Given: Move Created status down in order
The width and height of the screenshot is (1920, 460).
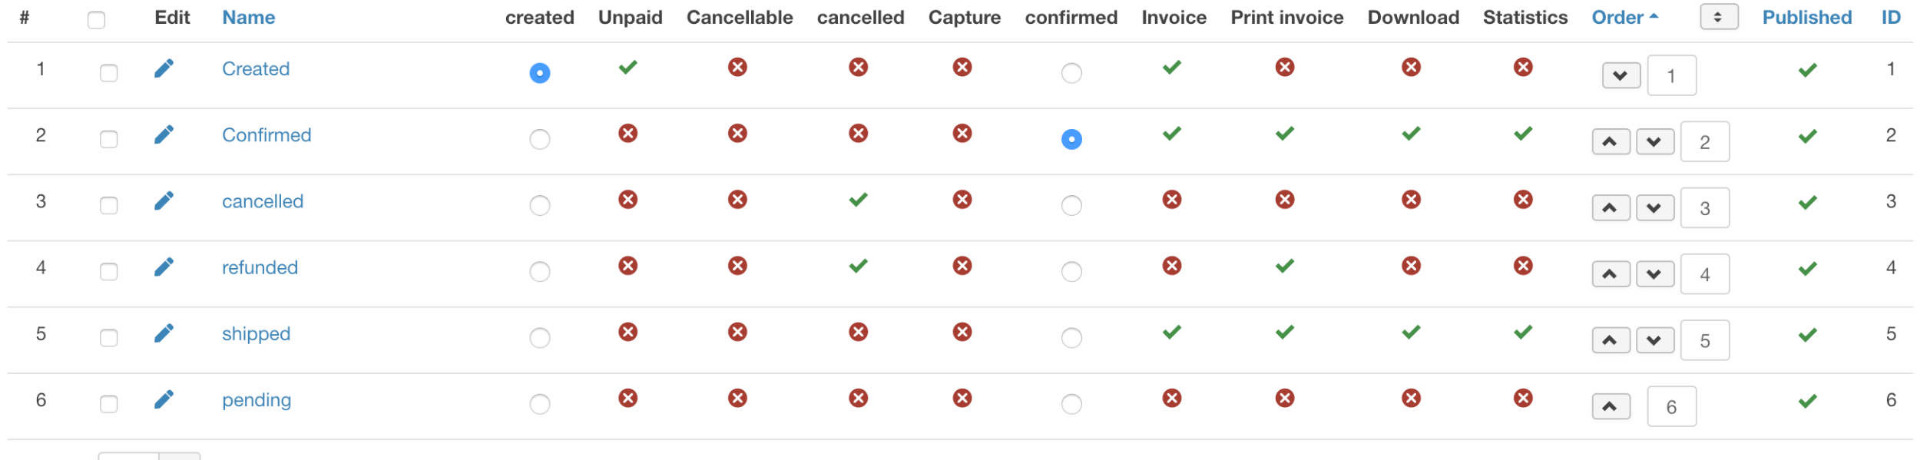Looking at the screenshot, I should coord(1621,75).
